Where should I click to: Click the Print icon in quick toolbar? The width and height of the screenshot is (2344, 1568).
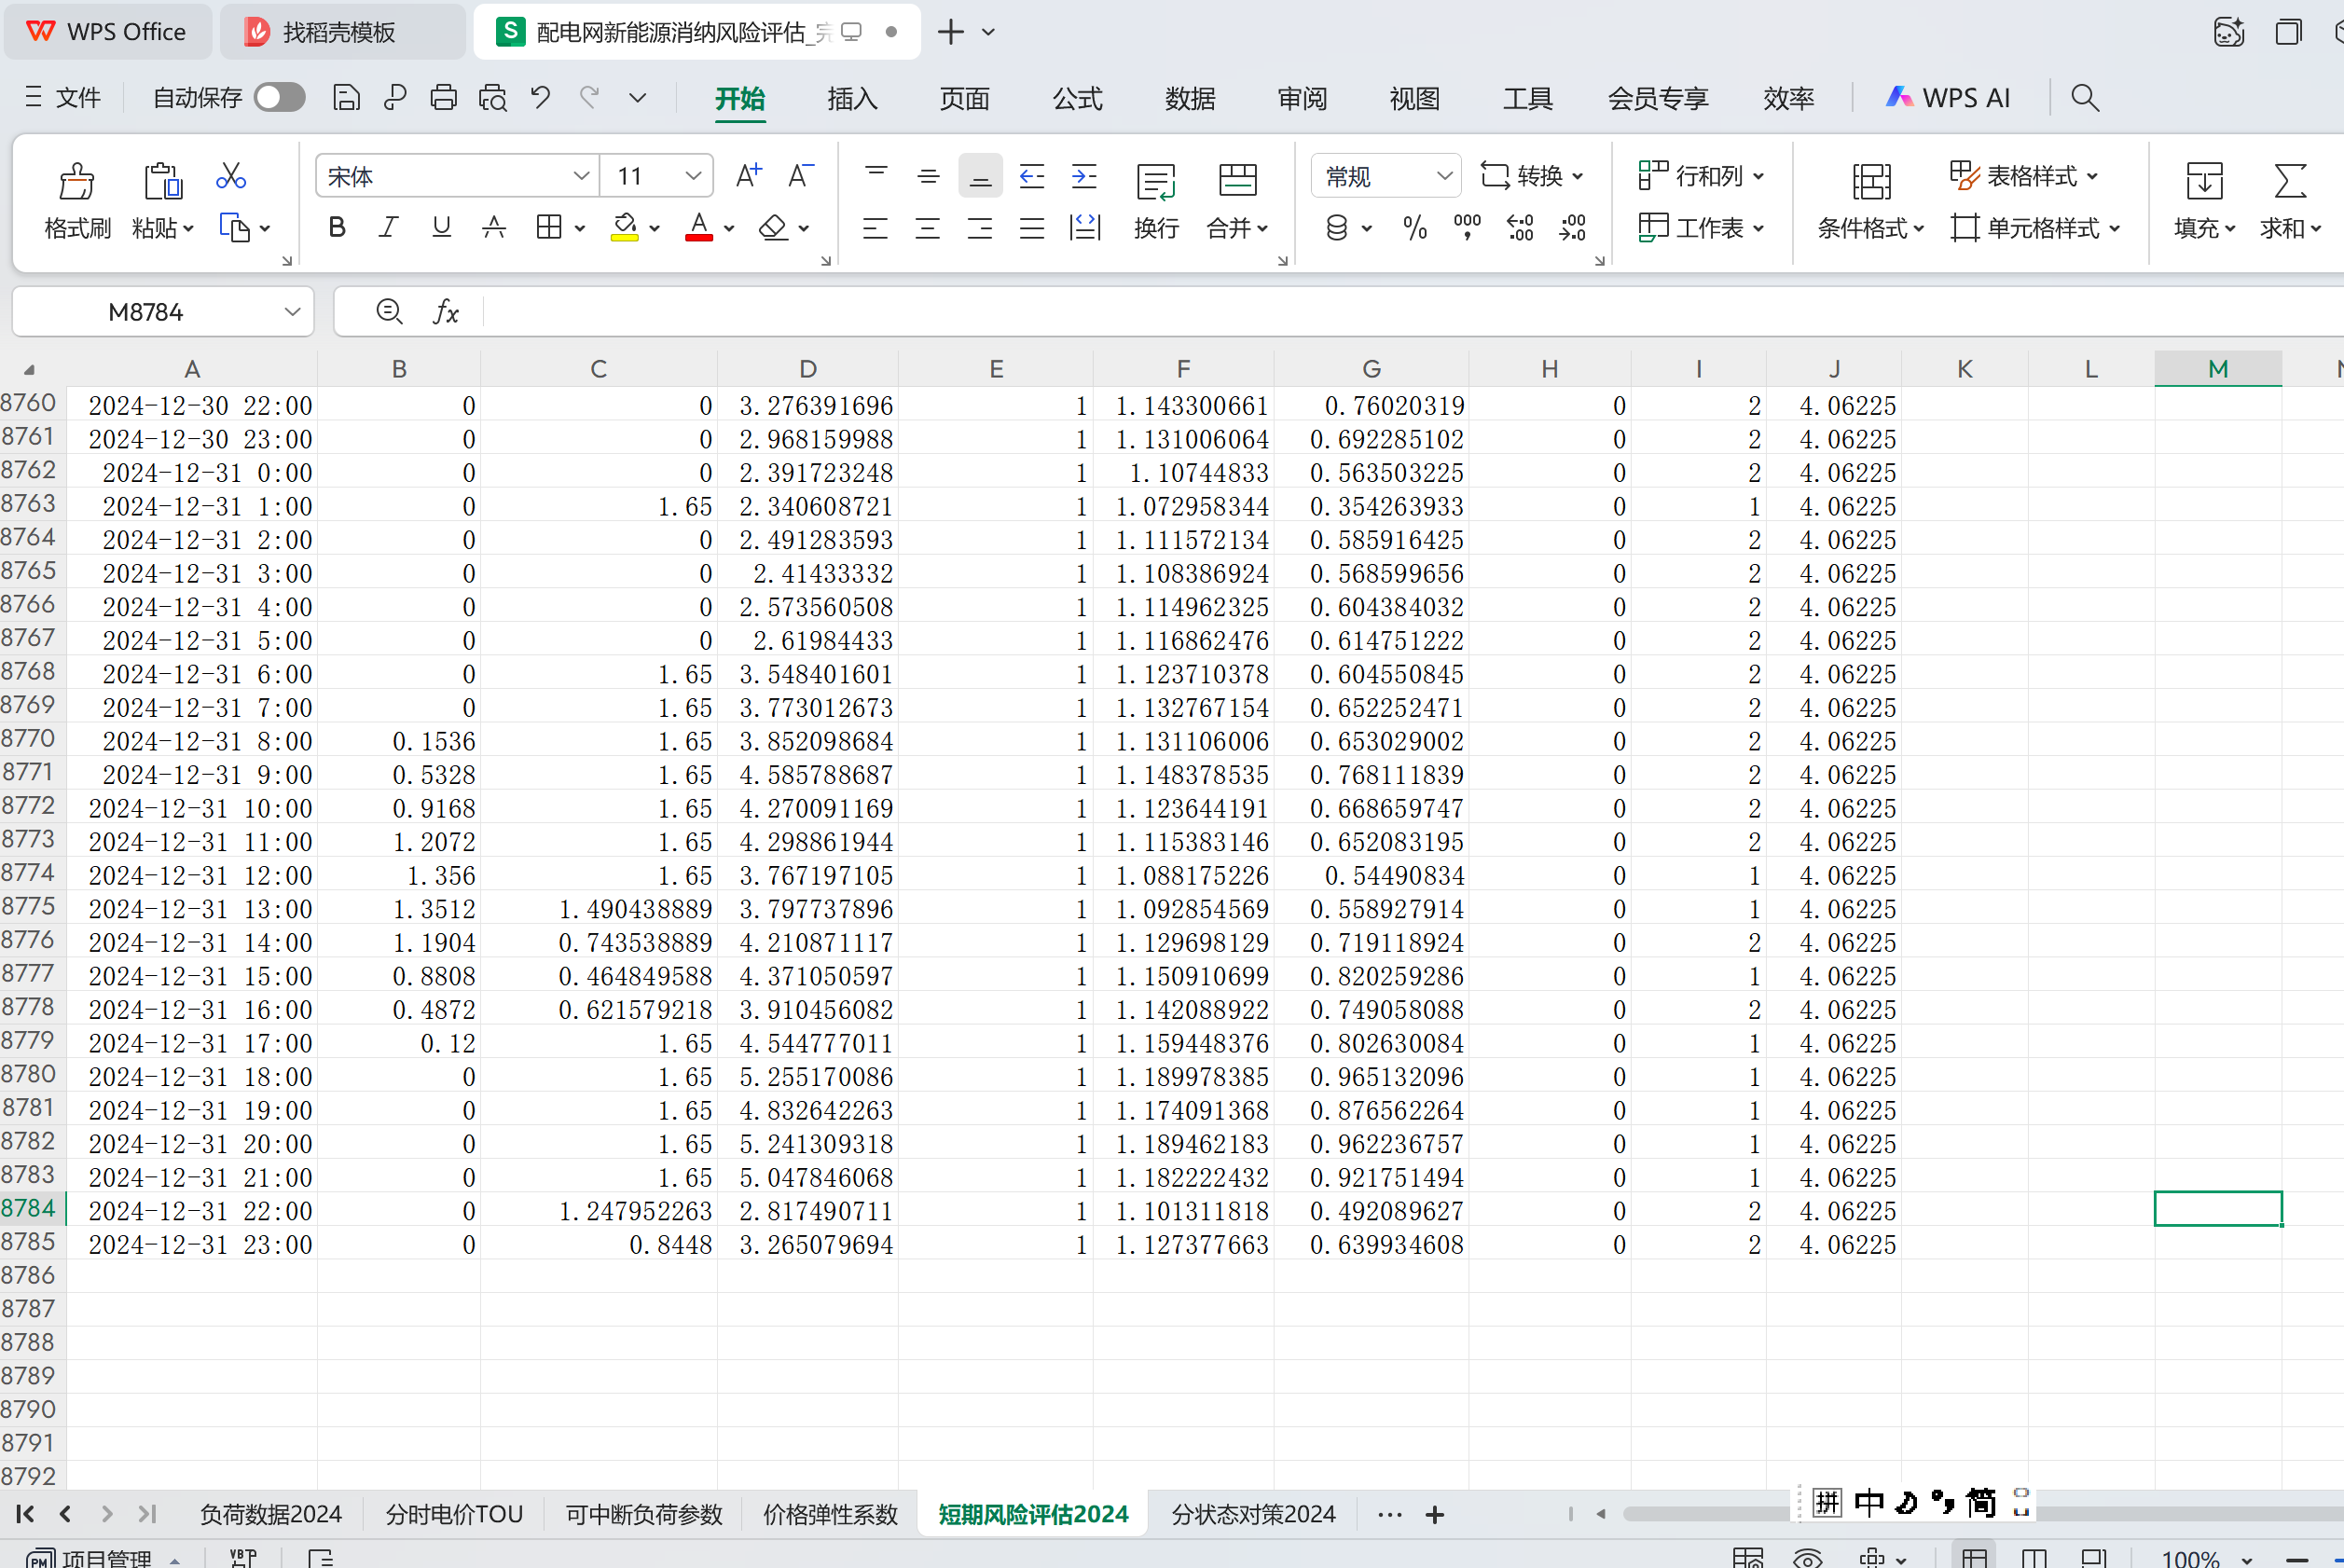pos(443,97)
